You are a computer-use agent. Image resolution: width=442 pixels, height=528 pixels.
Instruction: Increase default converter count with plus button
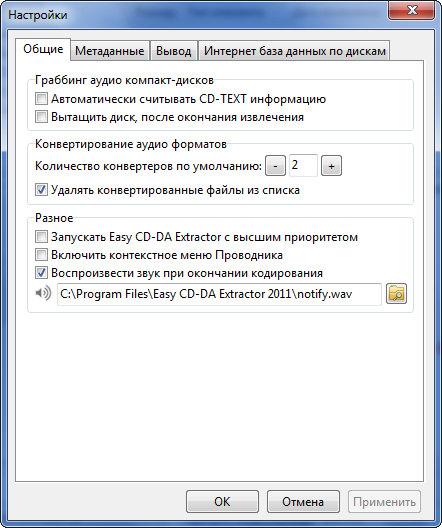(x=331, y=165)
